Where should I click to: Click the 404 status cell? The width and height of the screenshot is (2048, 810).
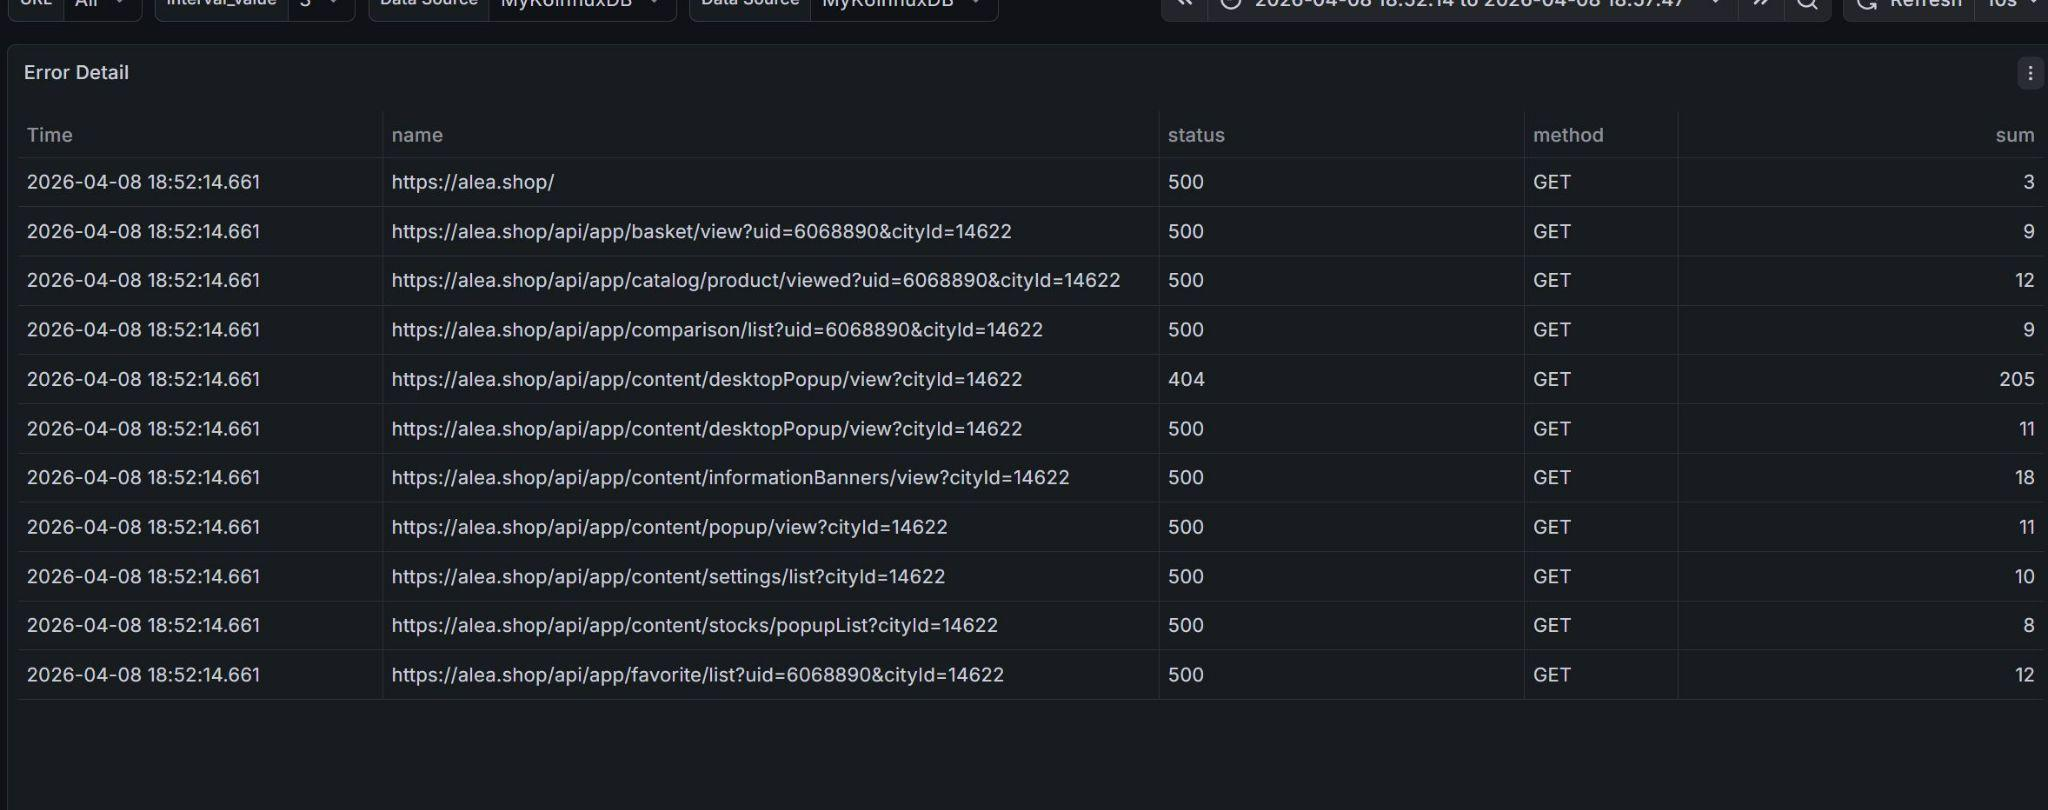[x=1186, y=379]
